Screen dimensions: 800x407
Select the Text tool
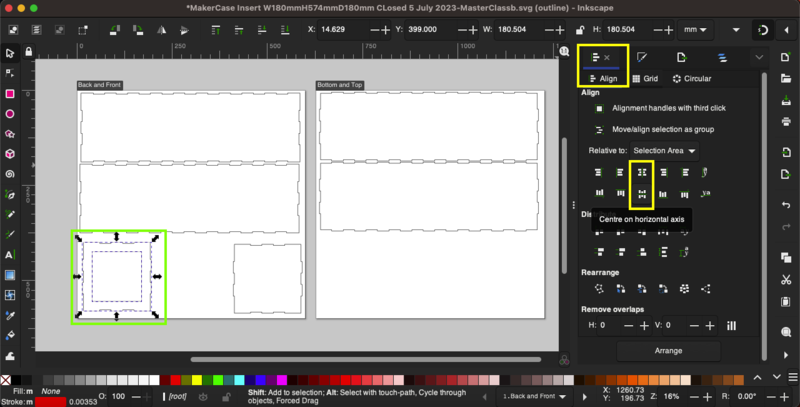coord(9,255)
